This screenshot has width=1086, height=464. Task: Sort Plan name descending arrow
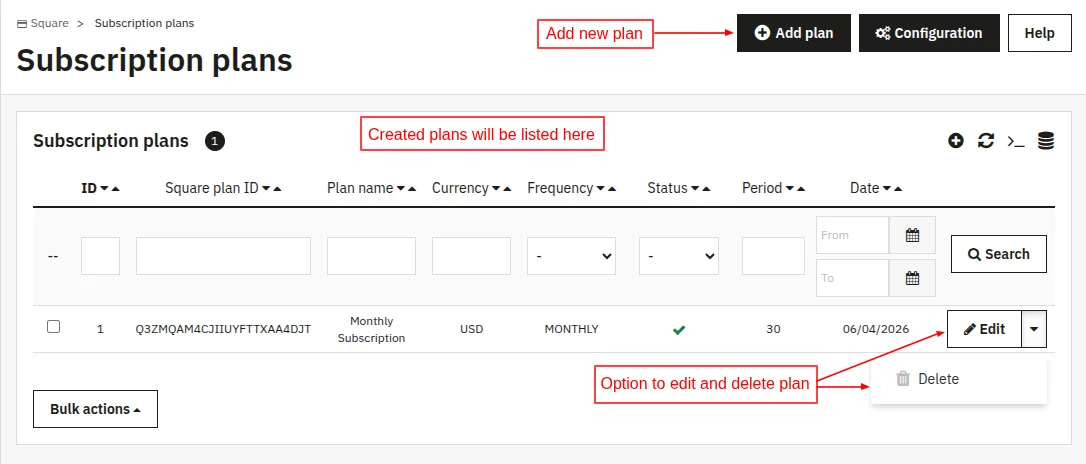click(401, 188)
